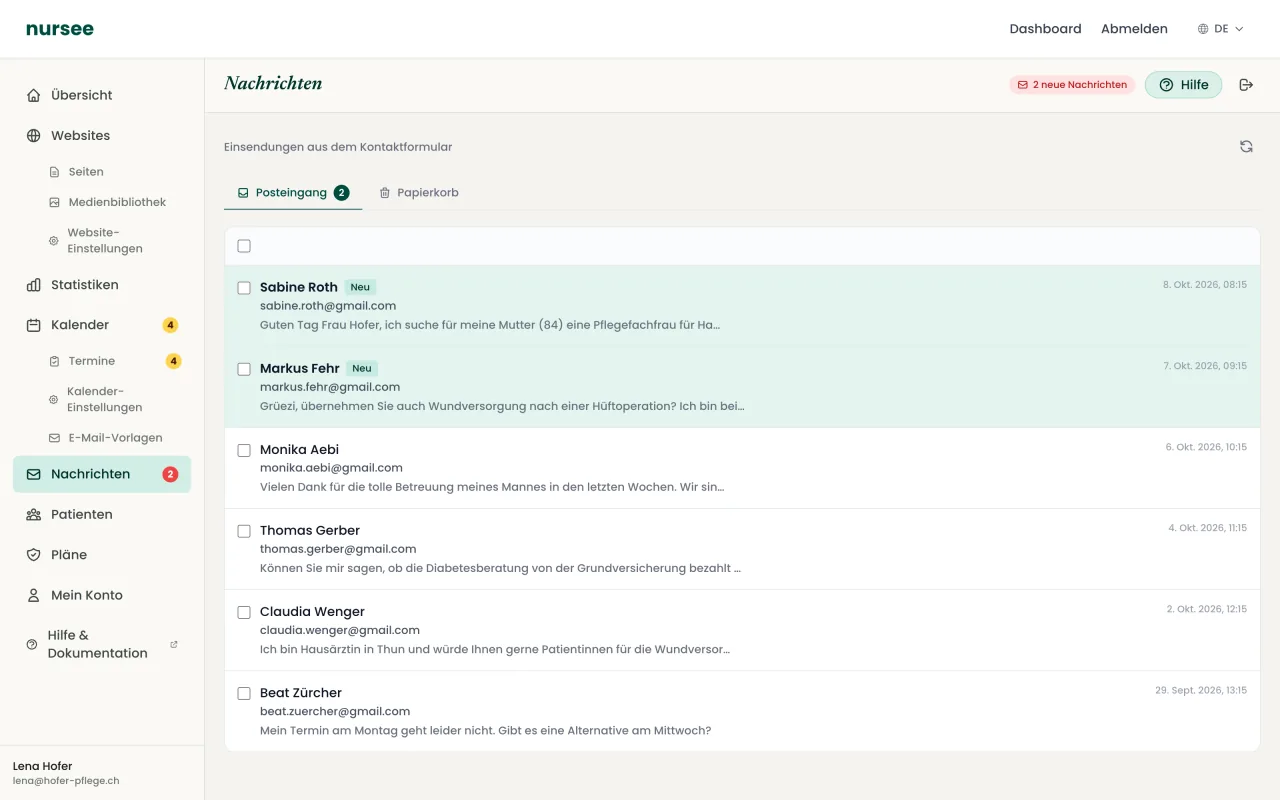The width and height of the screenshot is (1280, 800).
Task: Tick the checkbox next to Monika Aebi
Action: click(244, 450)
